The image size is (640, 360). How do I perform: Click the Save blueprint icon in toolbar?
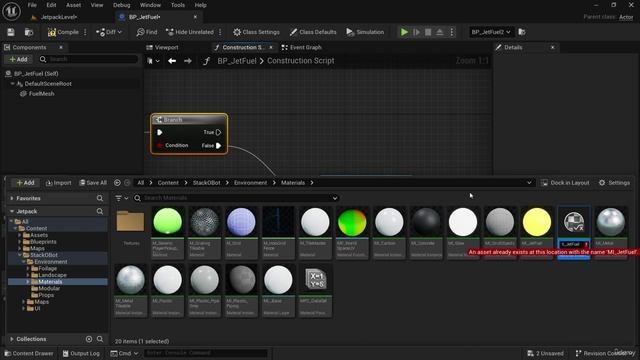(11, 32)
